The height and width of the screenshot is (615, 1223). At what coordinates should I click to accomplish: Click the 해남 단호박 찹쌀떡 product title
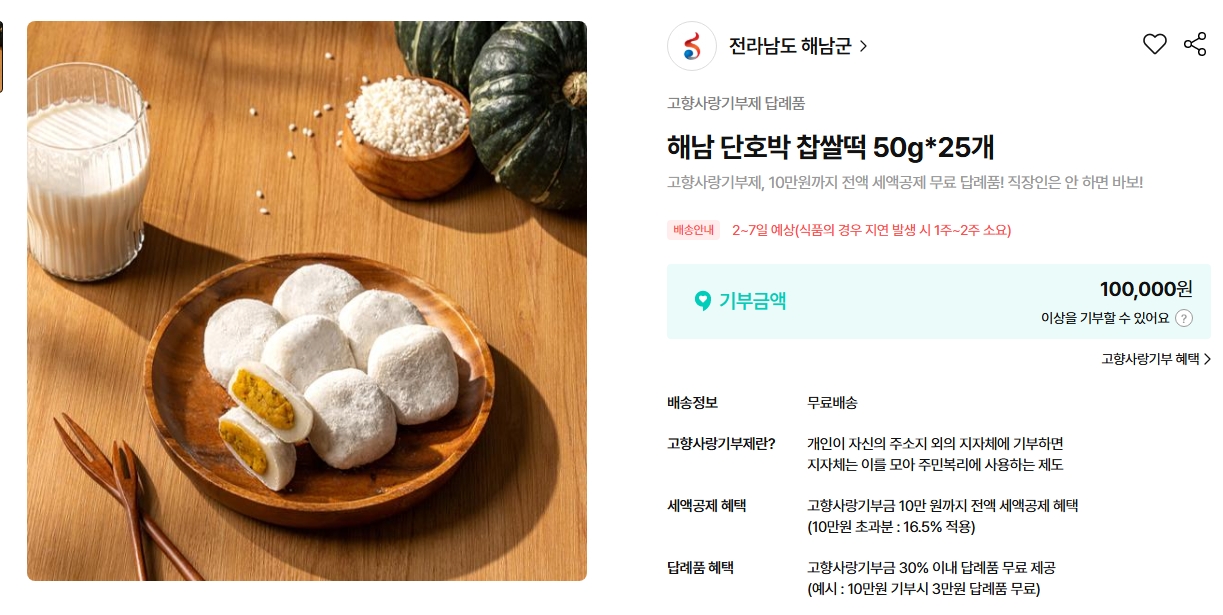831,147
